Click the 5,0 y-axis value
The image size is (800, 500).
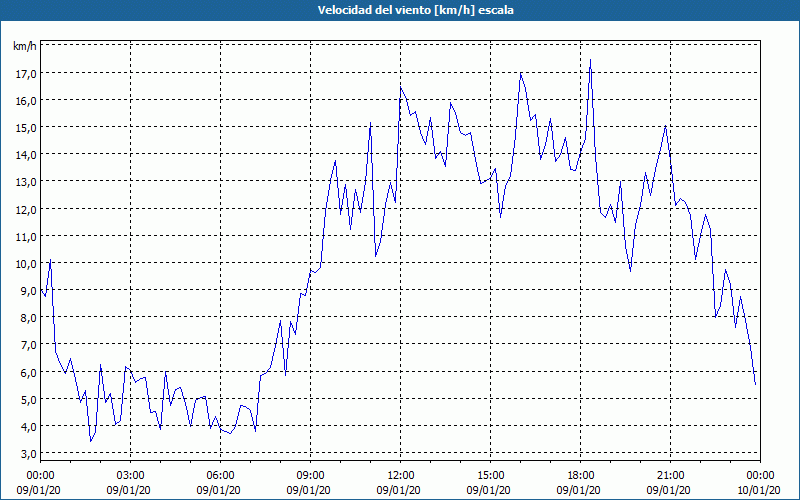point(29,399)
